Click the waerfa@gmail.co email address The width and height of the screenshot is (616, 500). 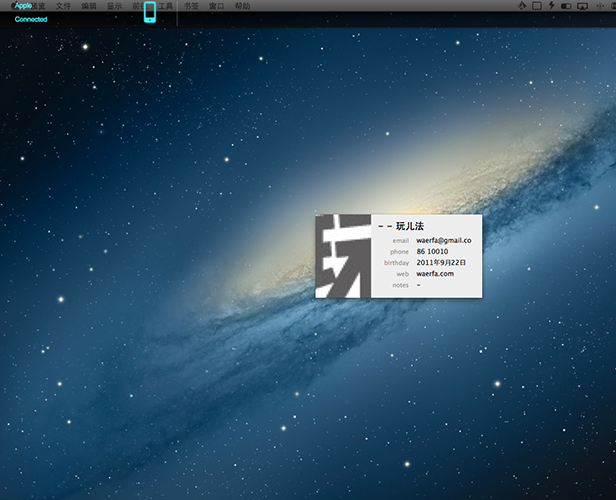coord(444,240)
